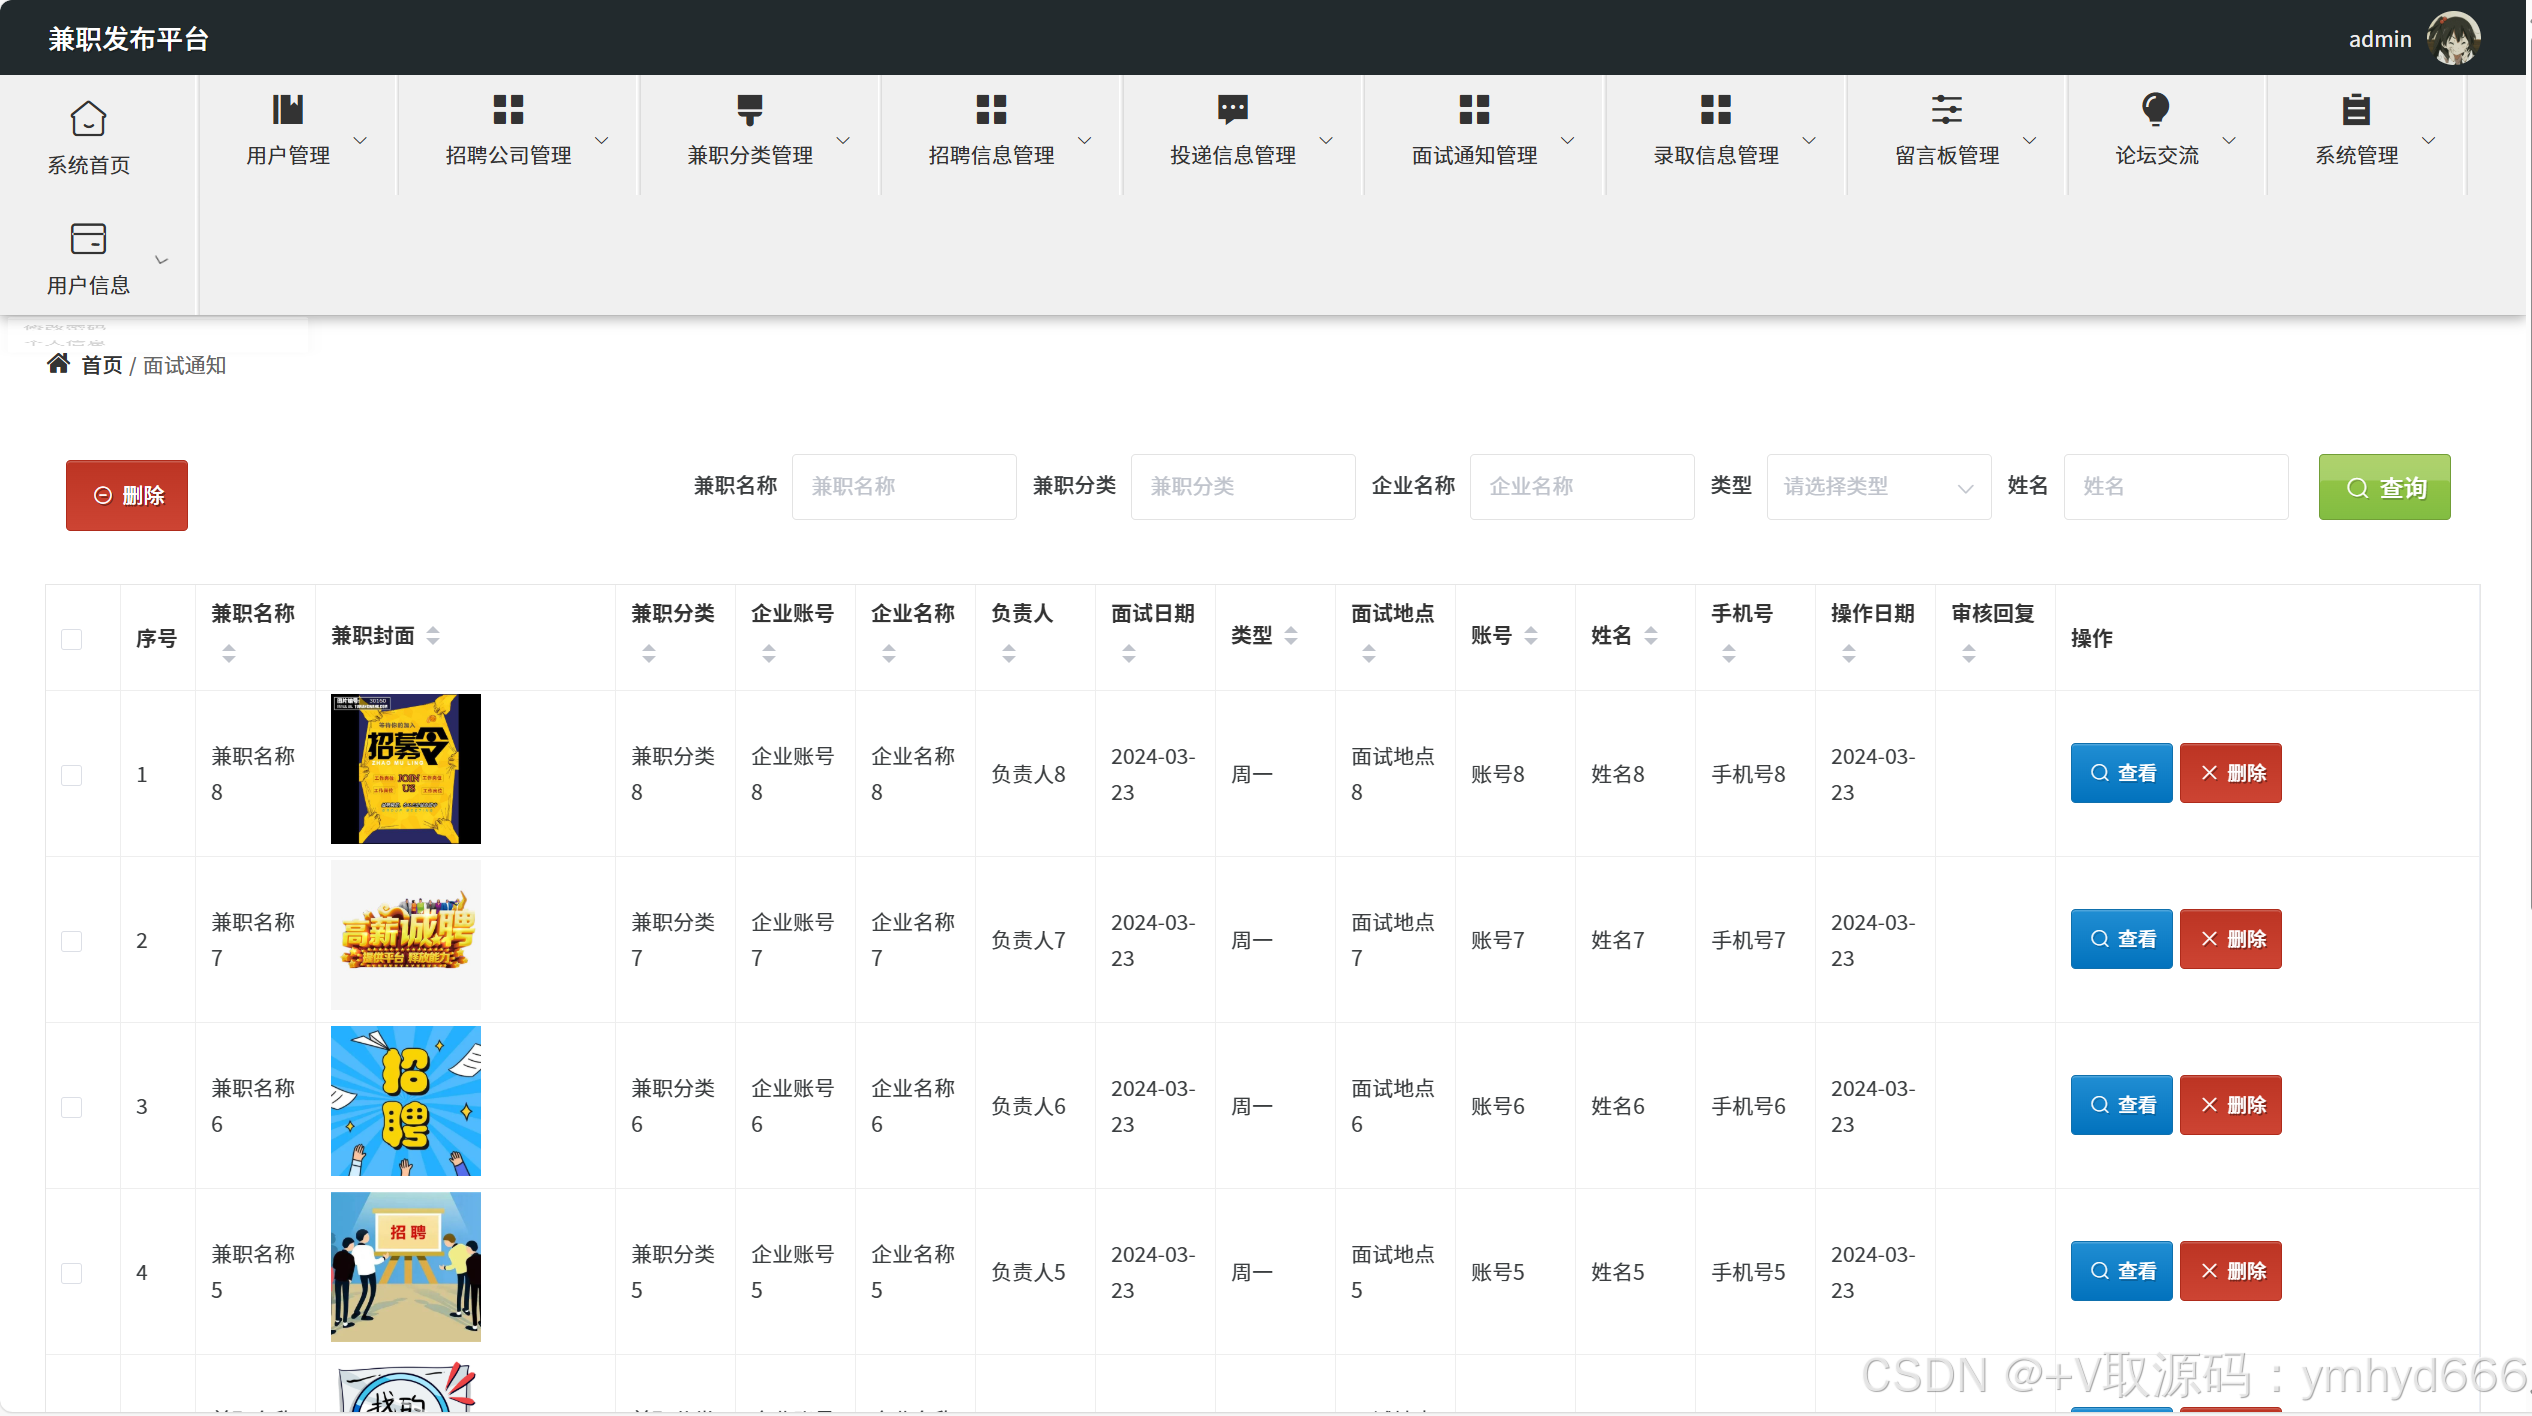Click the 招募令 cover thumbnail
This screenshot has height=1416, width=2532.
coord(405,769)
